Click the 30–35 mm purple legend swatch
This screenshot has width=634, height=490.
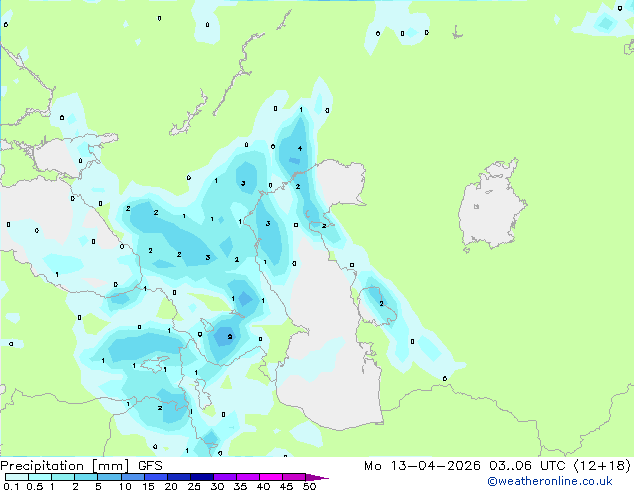pyautogui.click(x=225, y=477)
